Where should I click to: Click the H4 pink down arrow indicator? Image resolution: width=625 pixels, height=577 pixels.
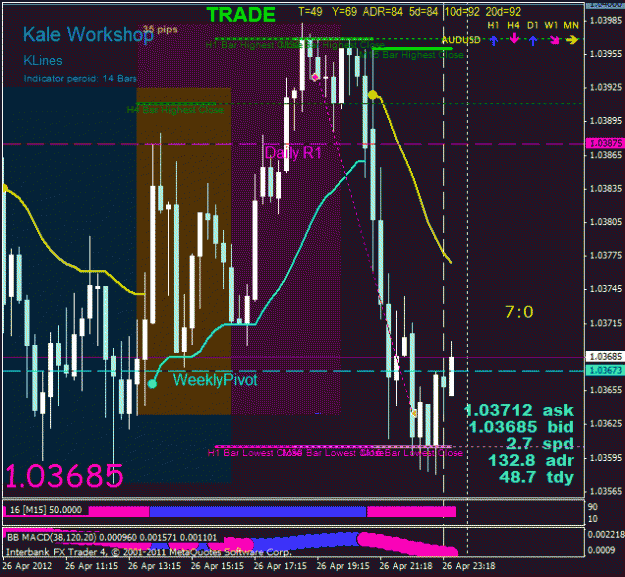pos(514,39)
